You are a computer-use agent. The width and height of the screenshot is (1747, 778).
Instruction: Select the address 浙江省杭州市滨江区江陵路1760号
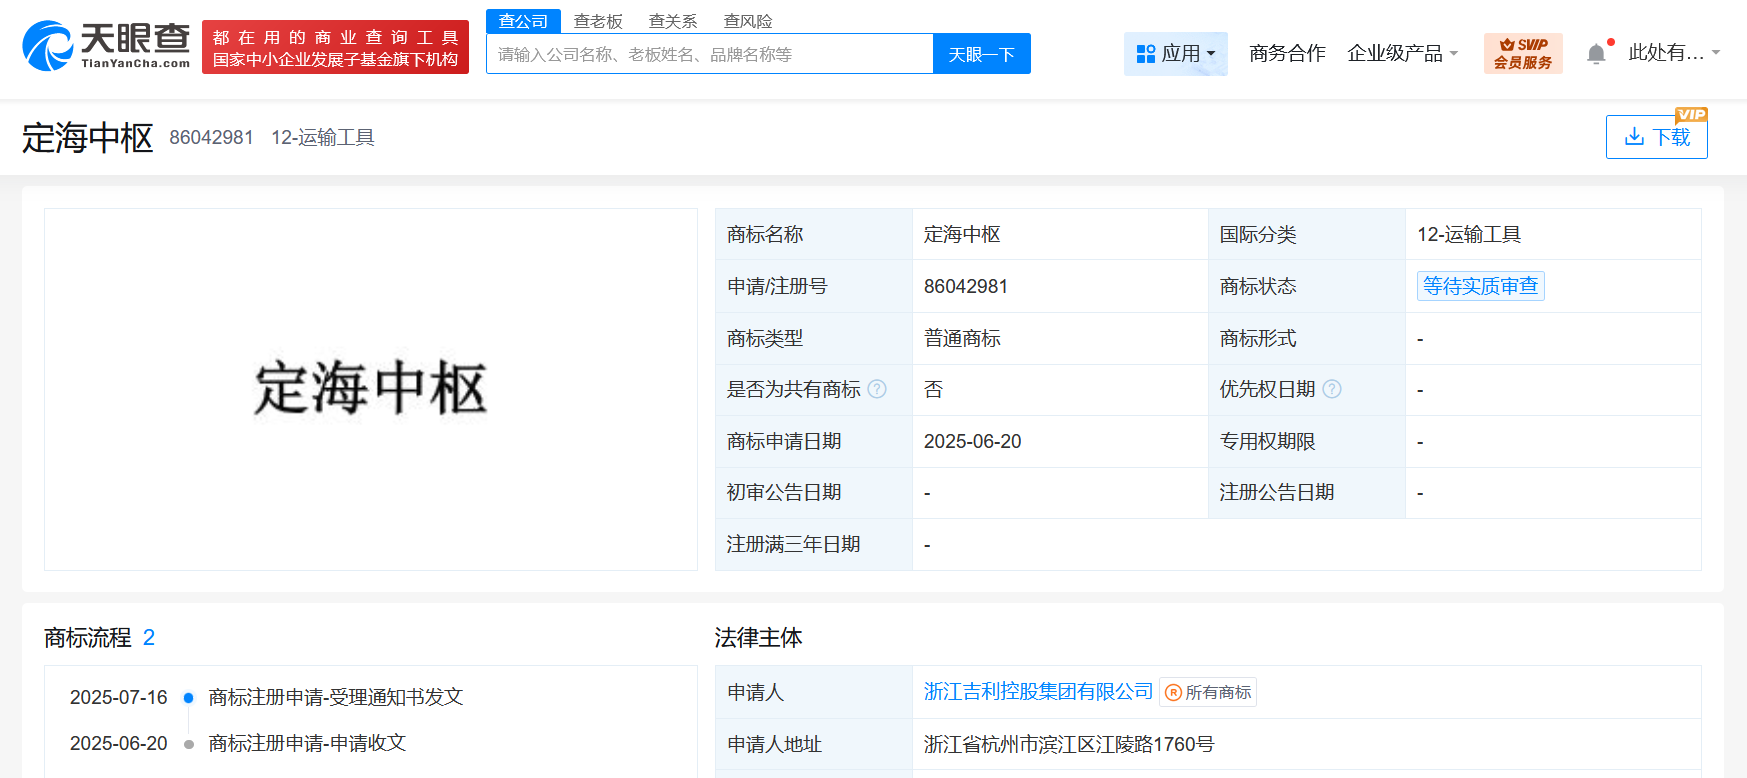tap(1069, 744)
